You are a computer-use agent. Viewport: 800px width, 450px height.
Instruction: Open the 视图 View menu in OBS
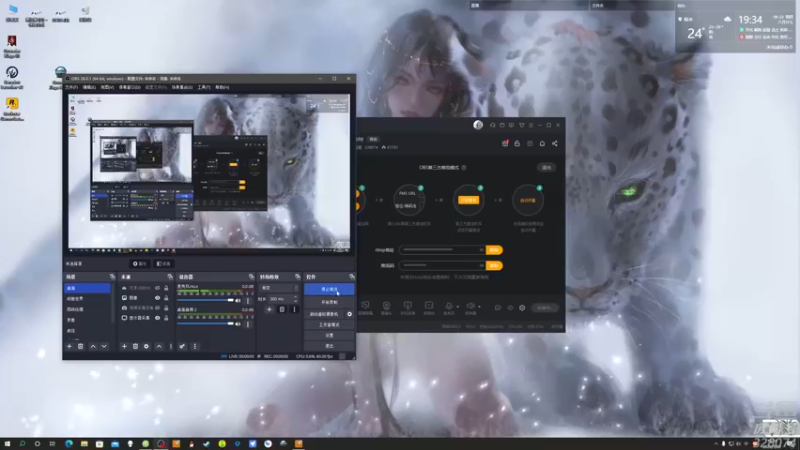[107, 87]
